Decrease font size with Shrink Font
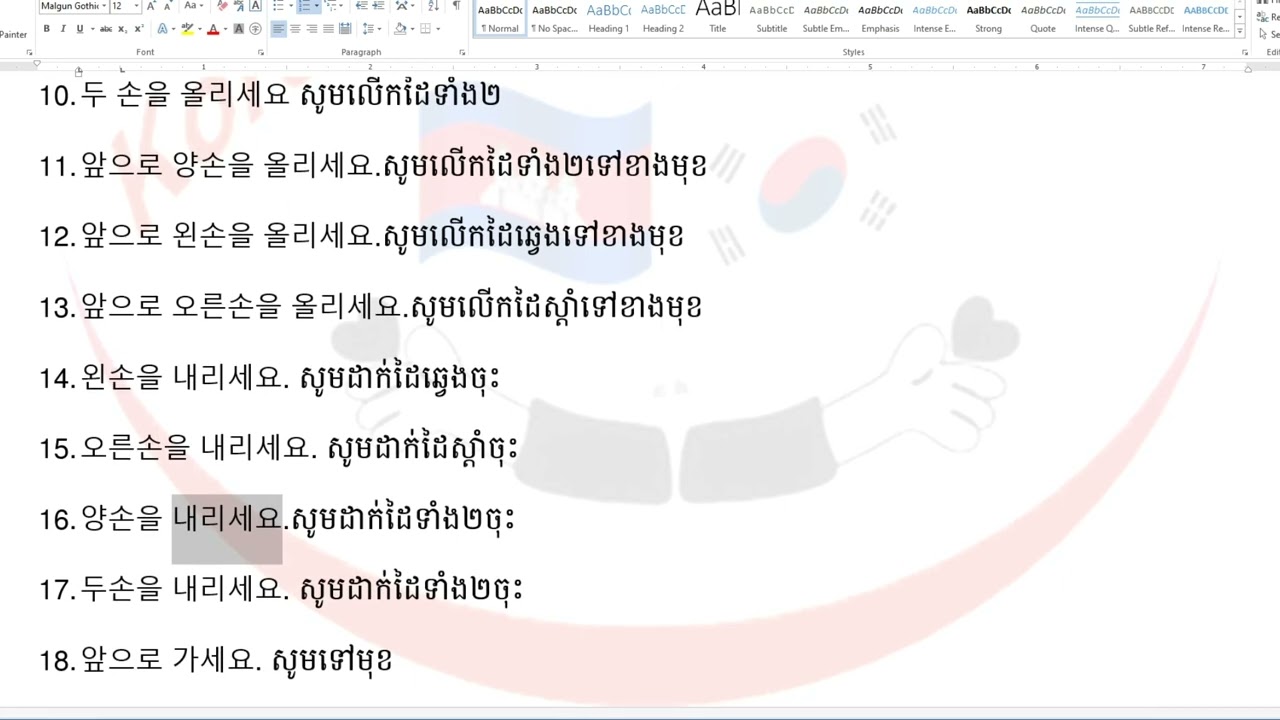Screen dimensions: 1280x720 coord(168,6)
